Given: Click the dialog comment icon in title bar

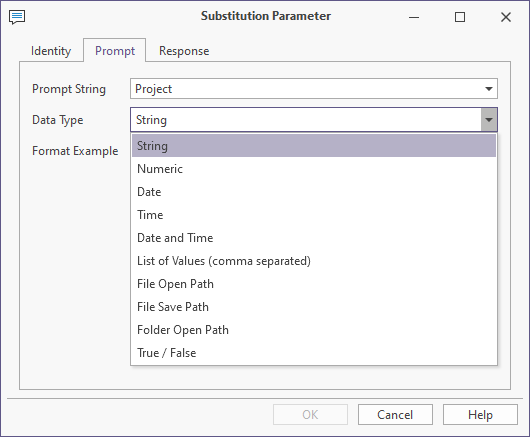Looking at the screenshot, I should (17, 17).
